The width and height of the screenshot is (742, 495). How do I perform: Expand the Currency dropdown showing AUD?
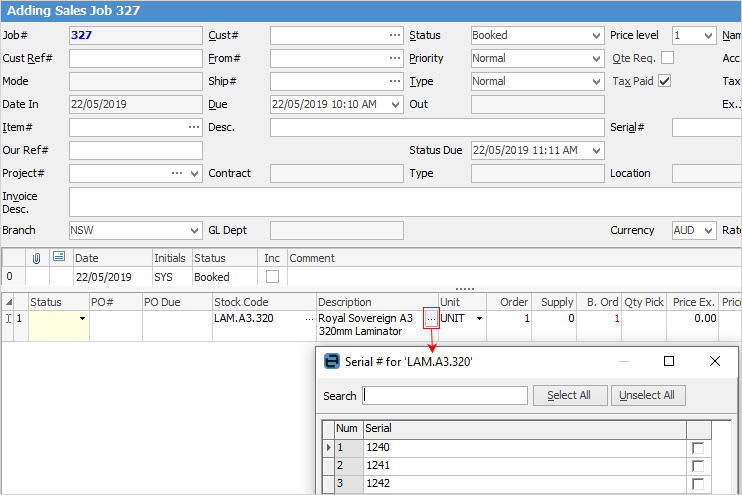point(708,230)
